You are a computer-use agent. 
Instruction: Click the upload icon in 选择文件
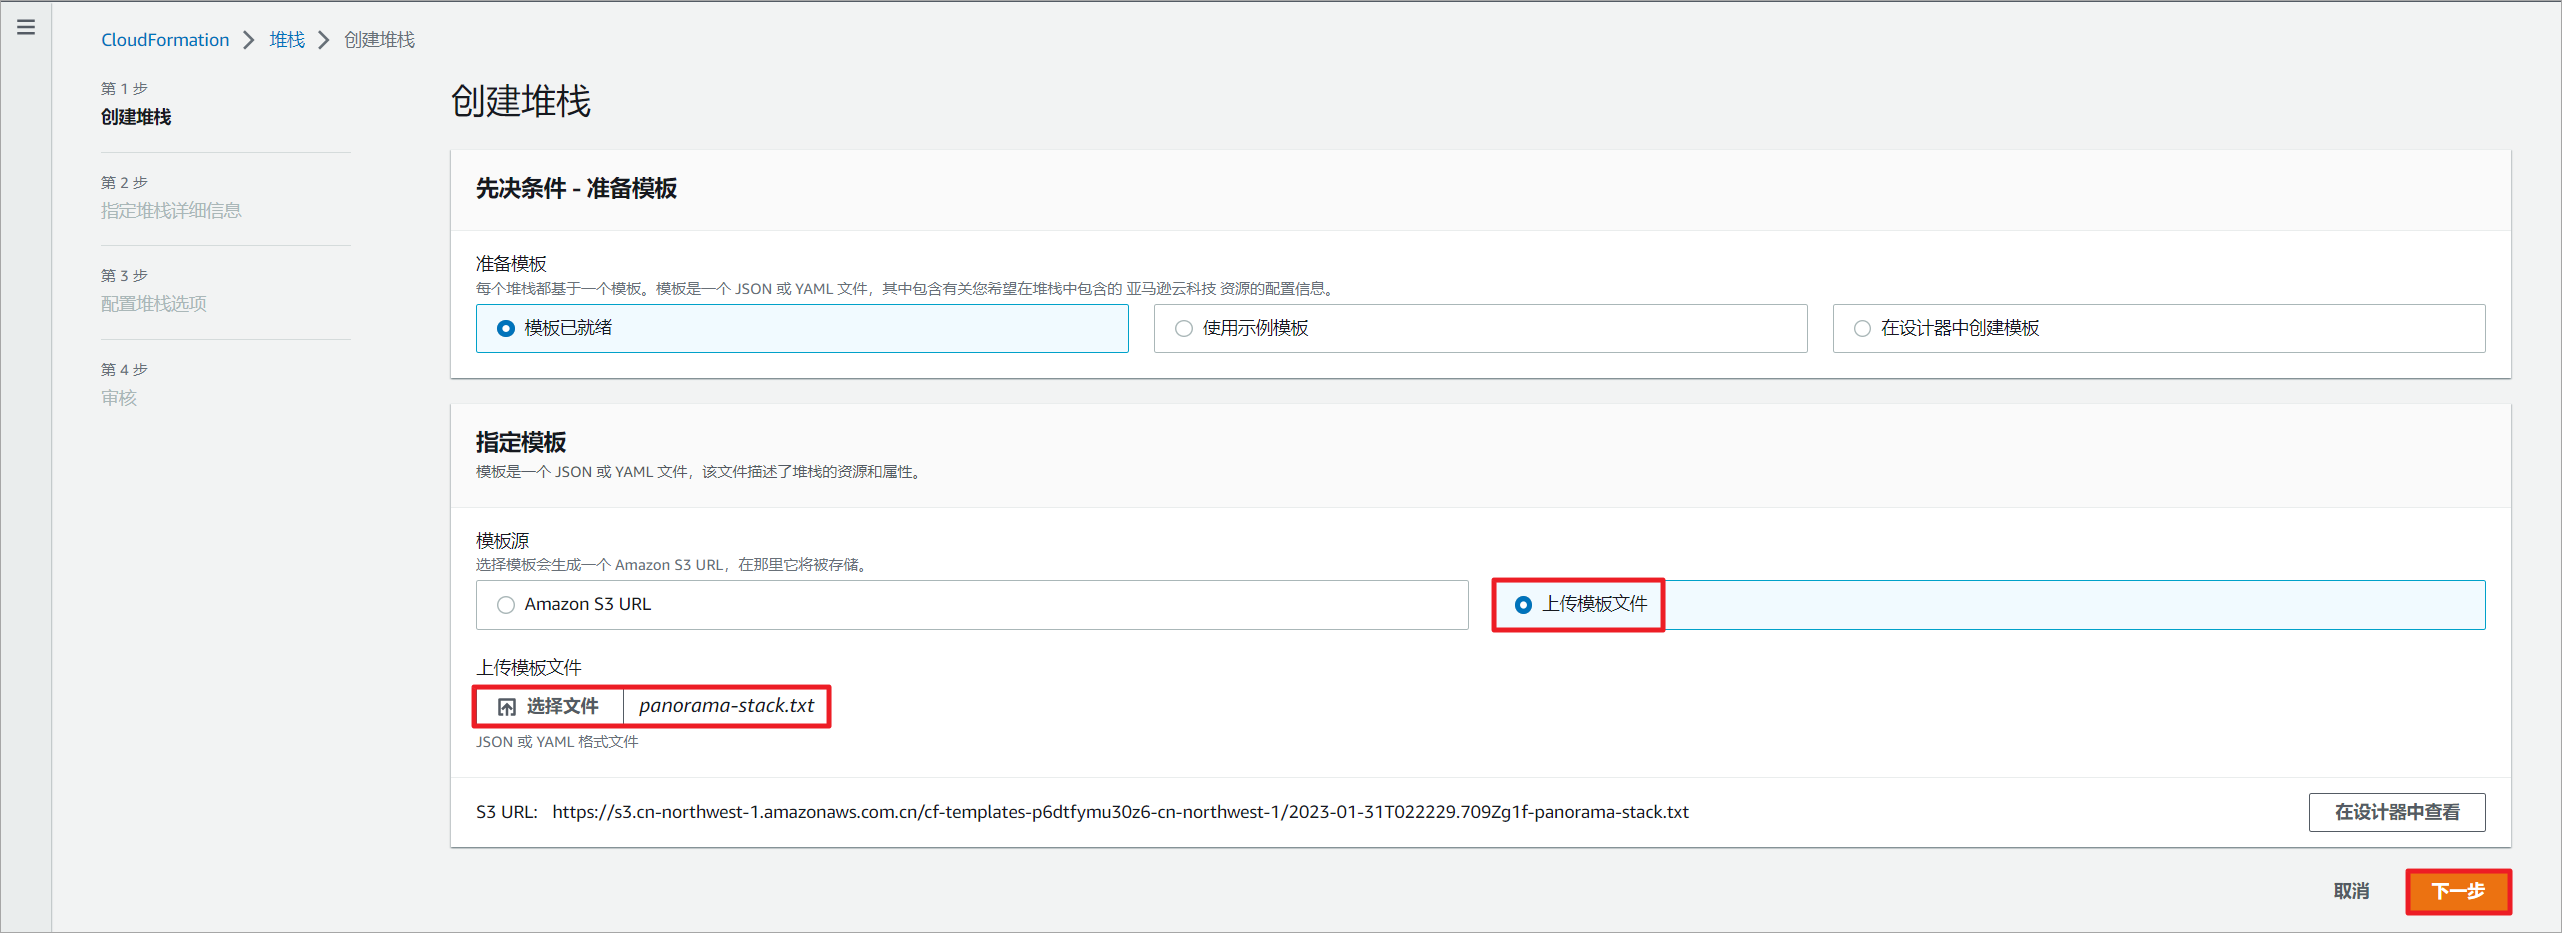click(x=507, y=707)
